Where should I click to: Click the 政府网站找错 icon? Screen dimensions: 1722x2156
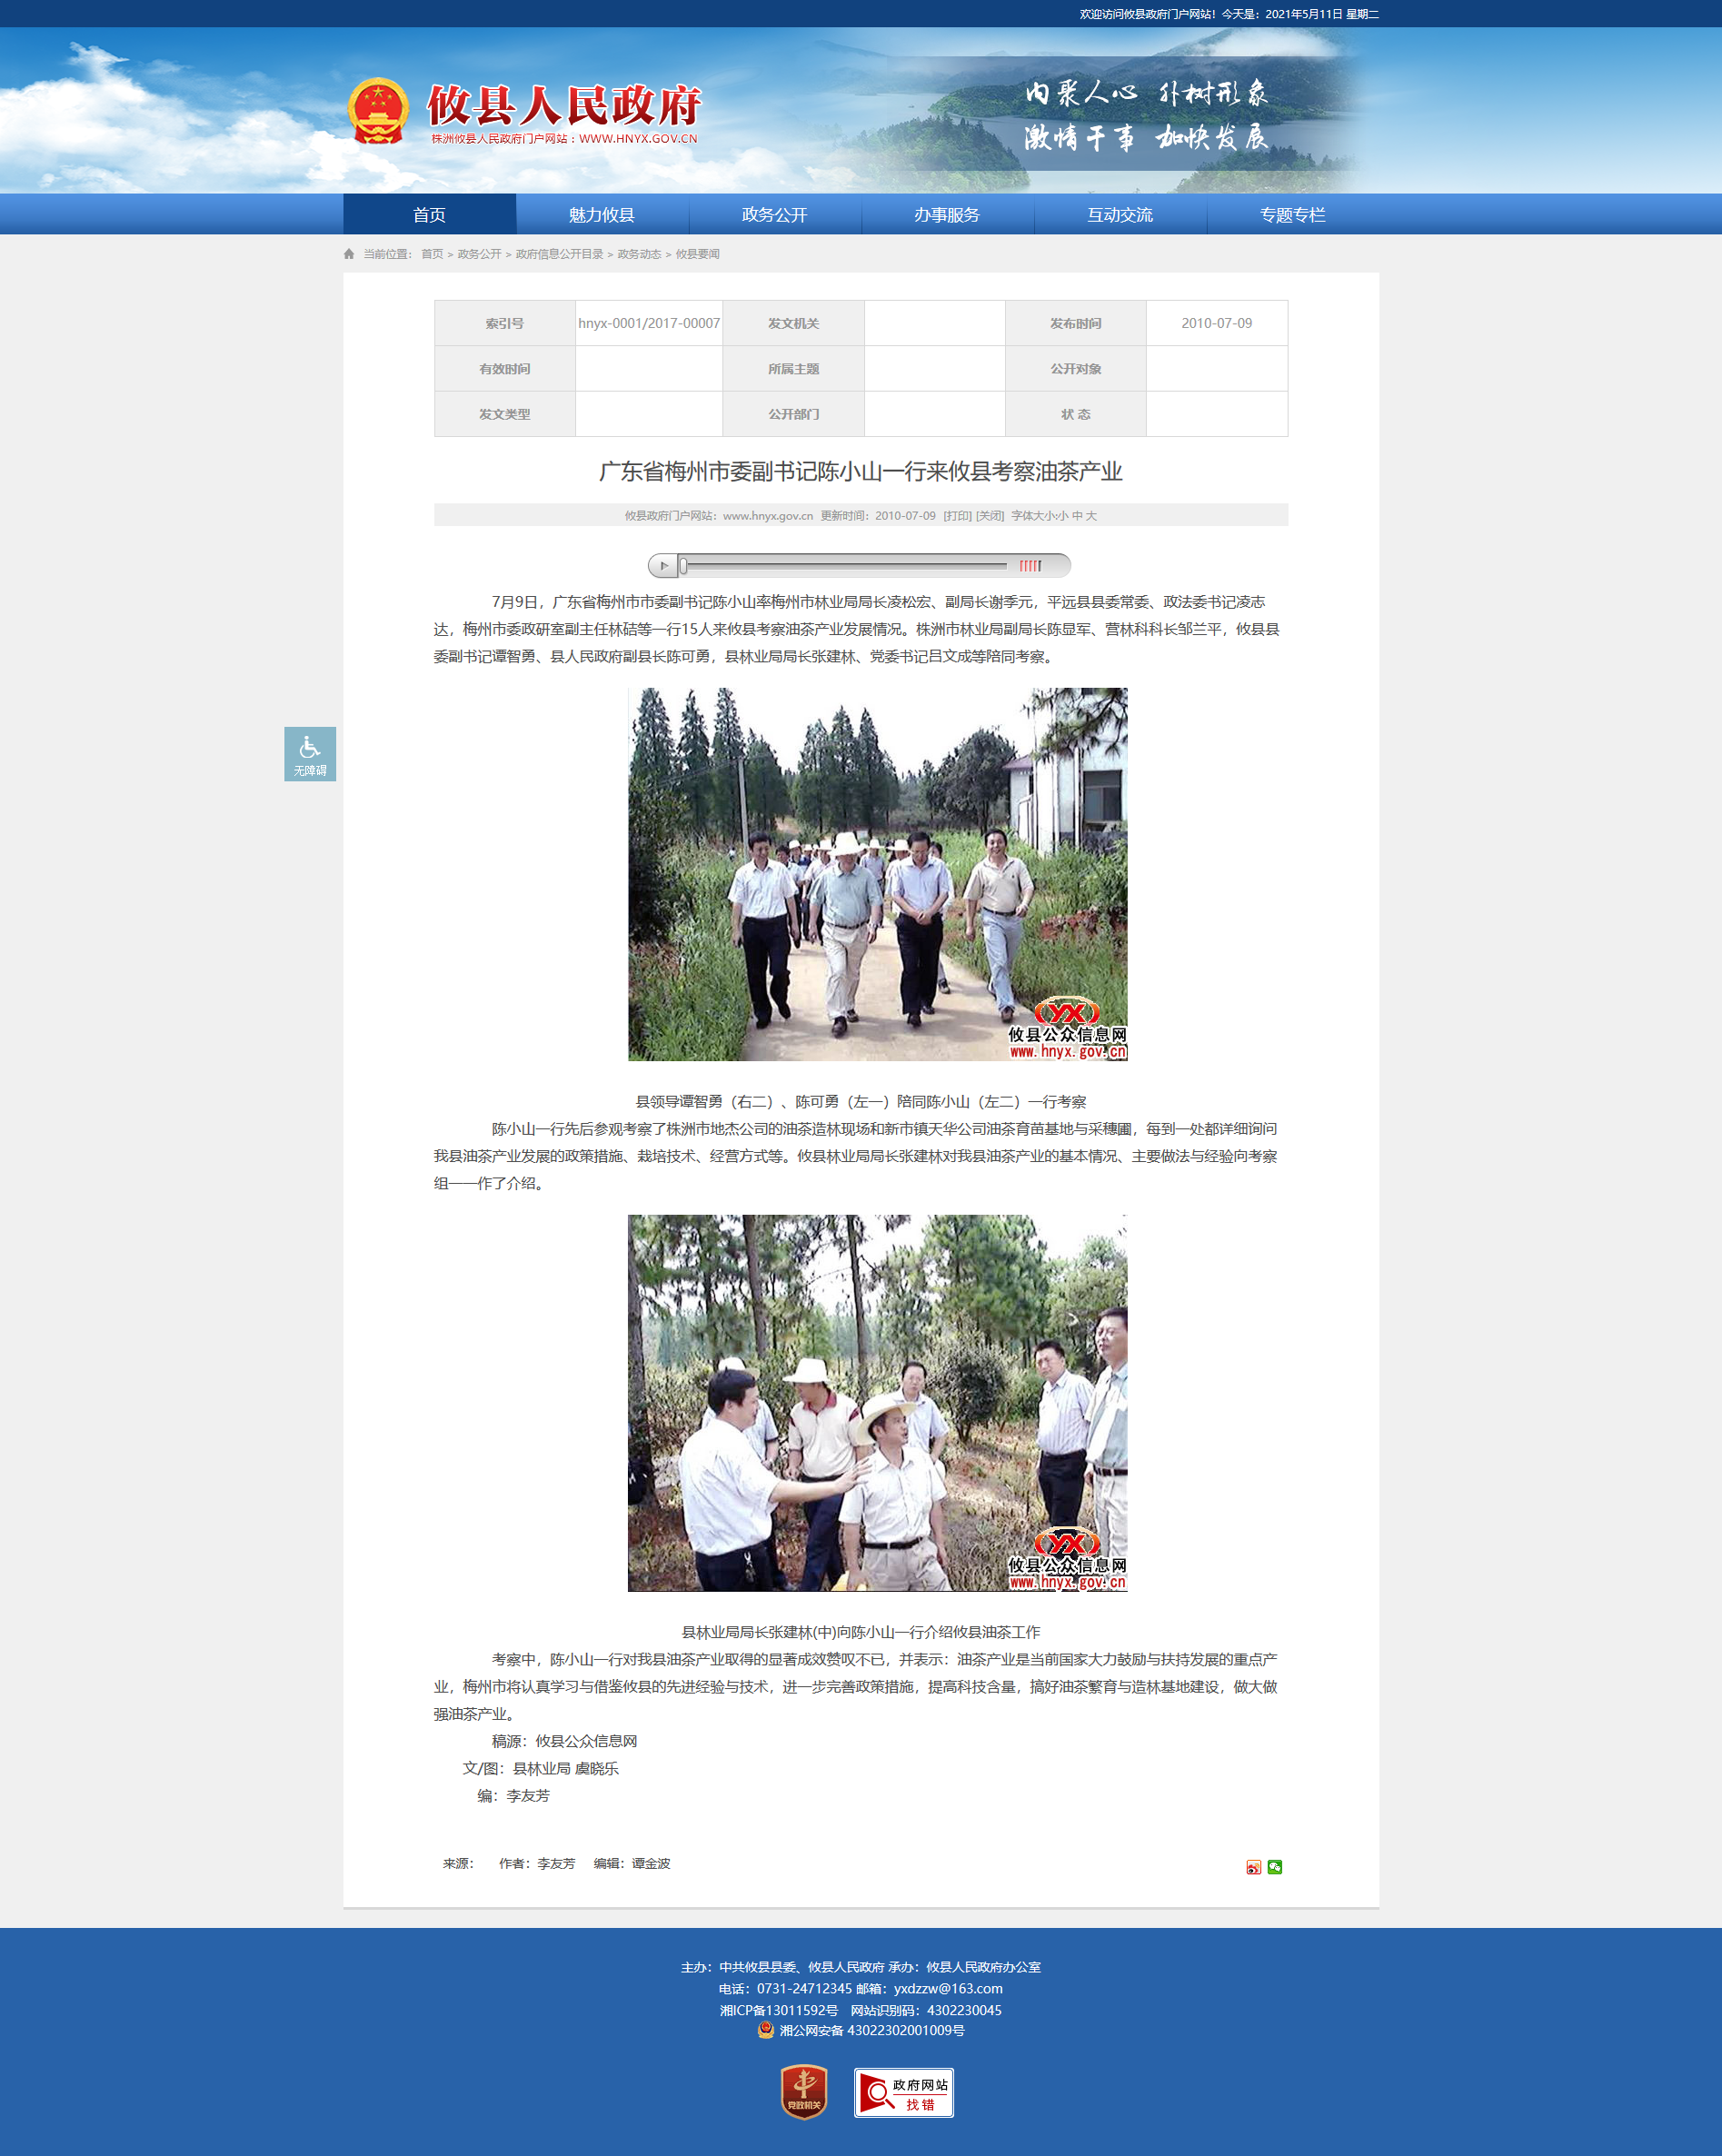903,2093
